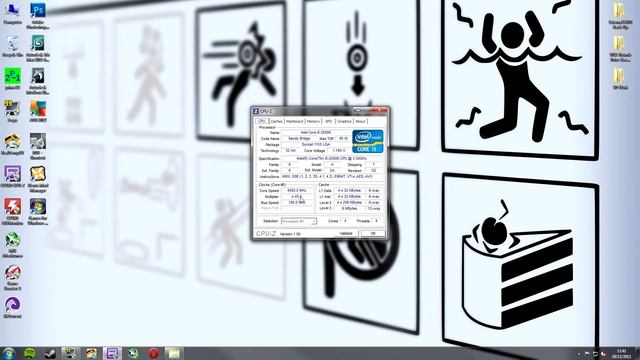The width and height of the screenshot is (640, 360).
Task: Click the Intel Core i5 logo
Action: click(368, 141)
